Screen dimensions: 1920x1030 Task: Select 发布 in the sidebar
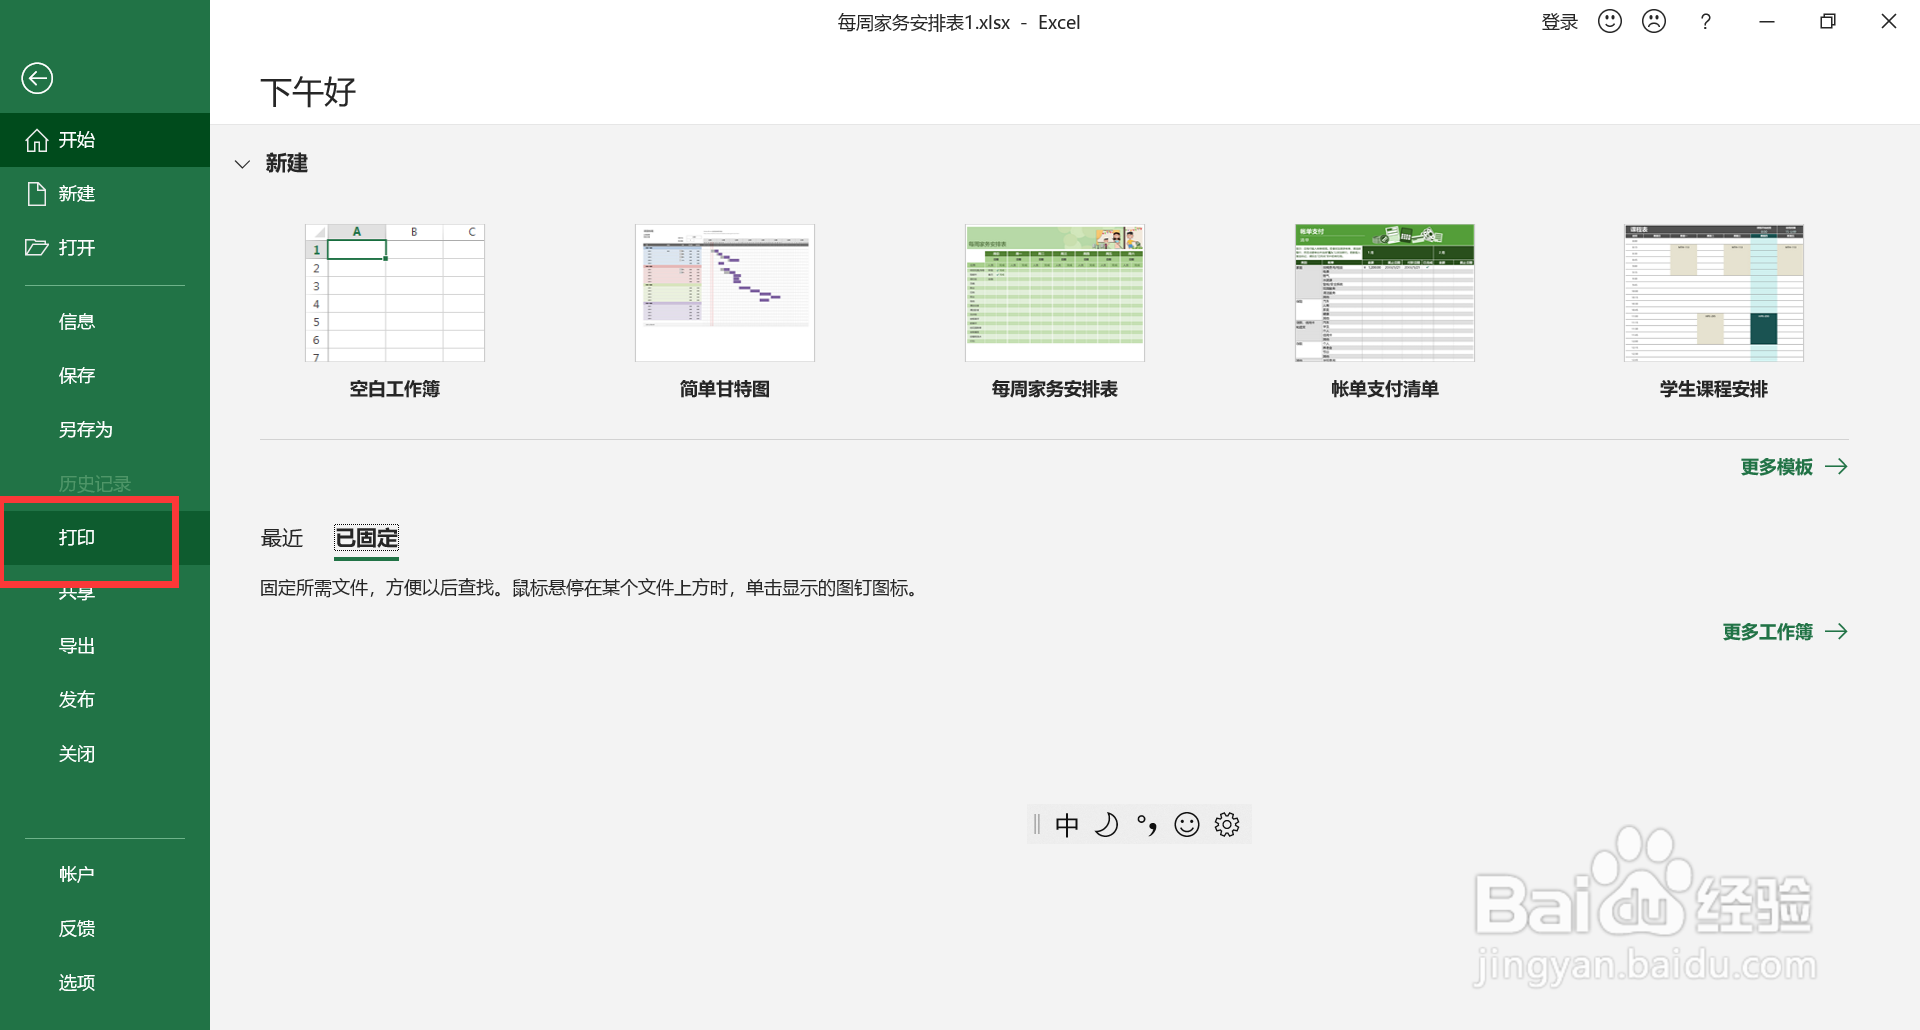[x=105, y=700]
